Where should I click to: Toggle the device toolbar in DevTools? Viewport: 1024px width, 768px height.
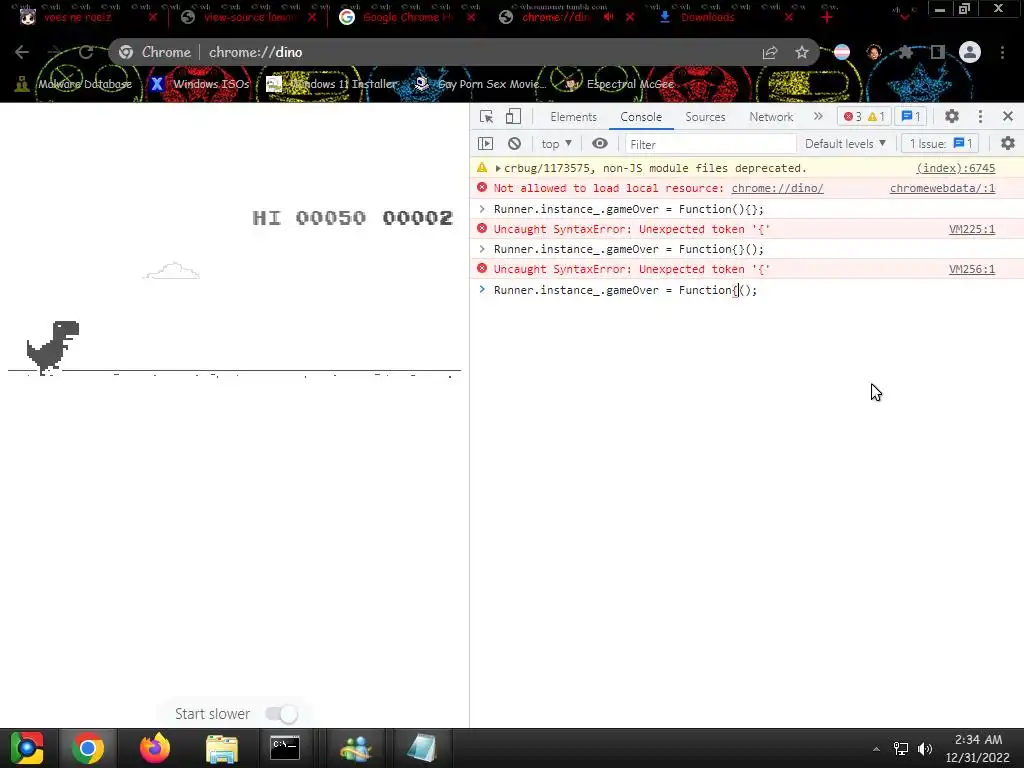[x=513, y=116]
